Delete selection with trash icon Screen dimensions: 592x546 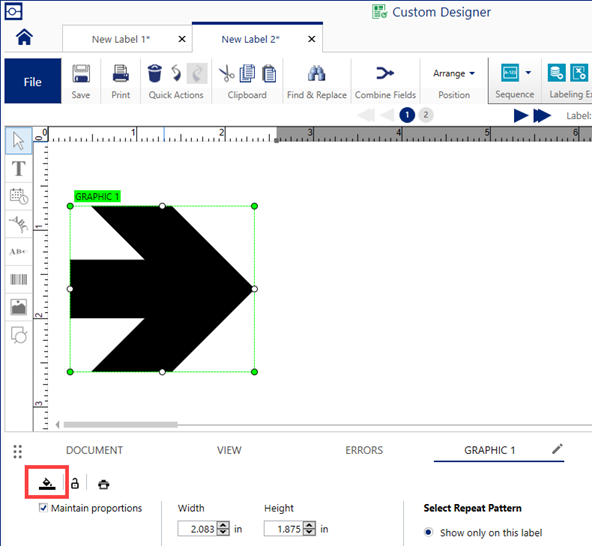[x=154, y=73]
